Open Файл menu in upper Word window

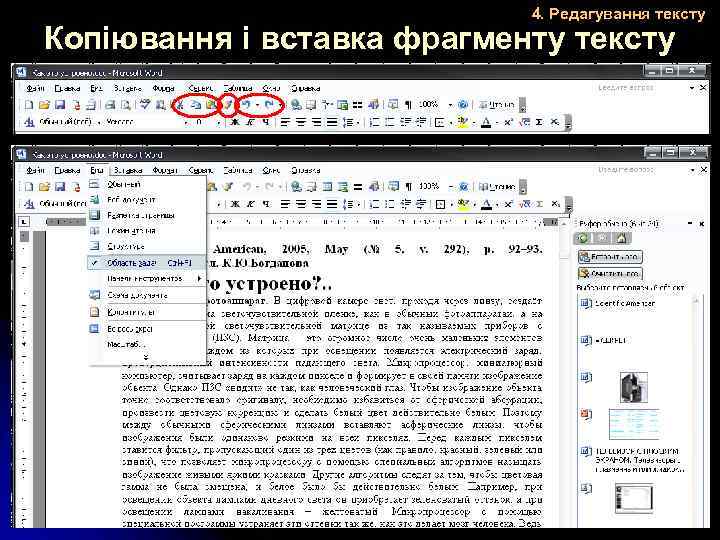tap(35, 88)
